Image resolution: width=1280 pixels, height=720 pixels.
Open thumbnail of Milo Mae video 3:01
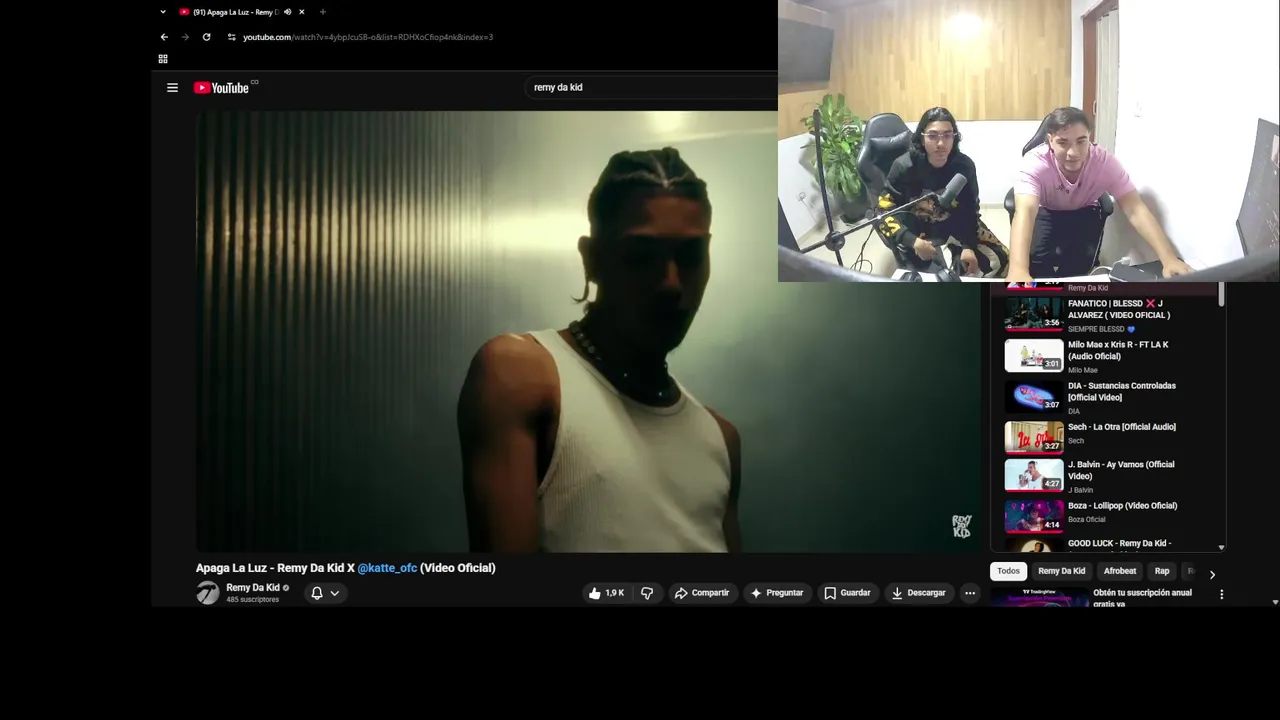point(1034,355)
